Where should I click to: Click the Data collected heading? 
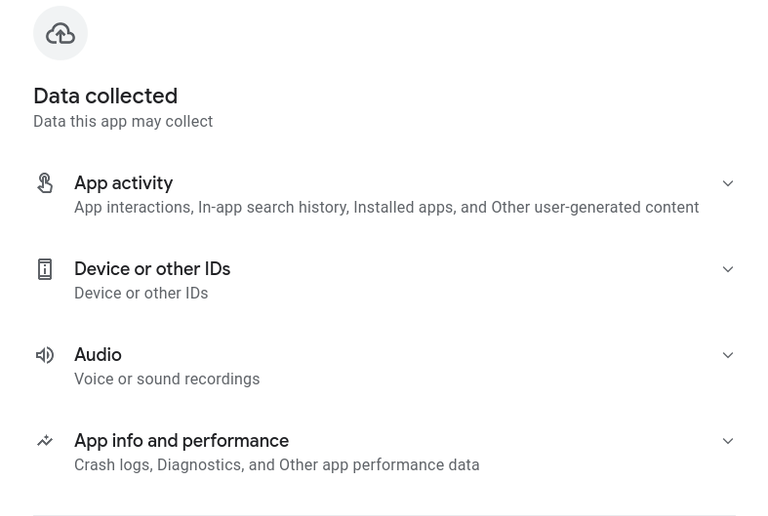[x=105, y=95]
